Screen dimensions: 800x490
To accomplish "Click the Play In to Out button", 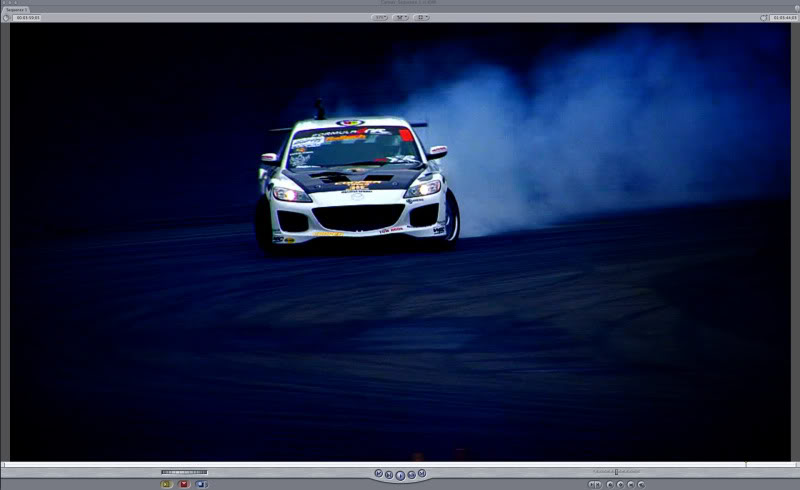I will pyautogui.click(x=389, y=475).
